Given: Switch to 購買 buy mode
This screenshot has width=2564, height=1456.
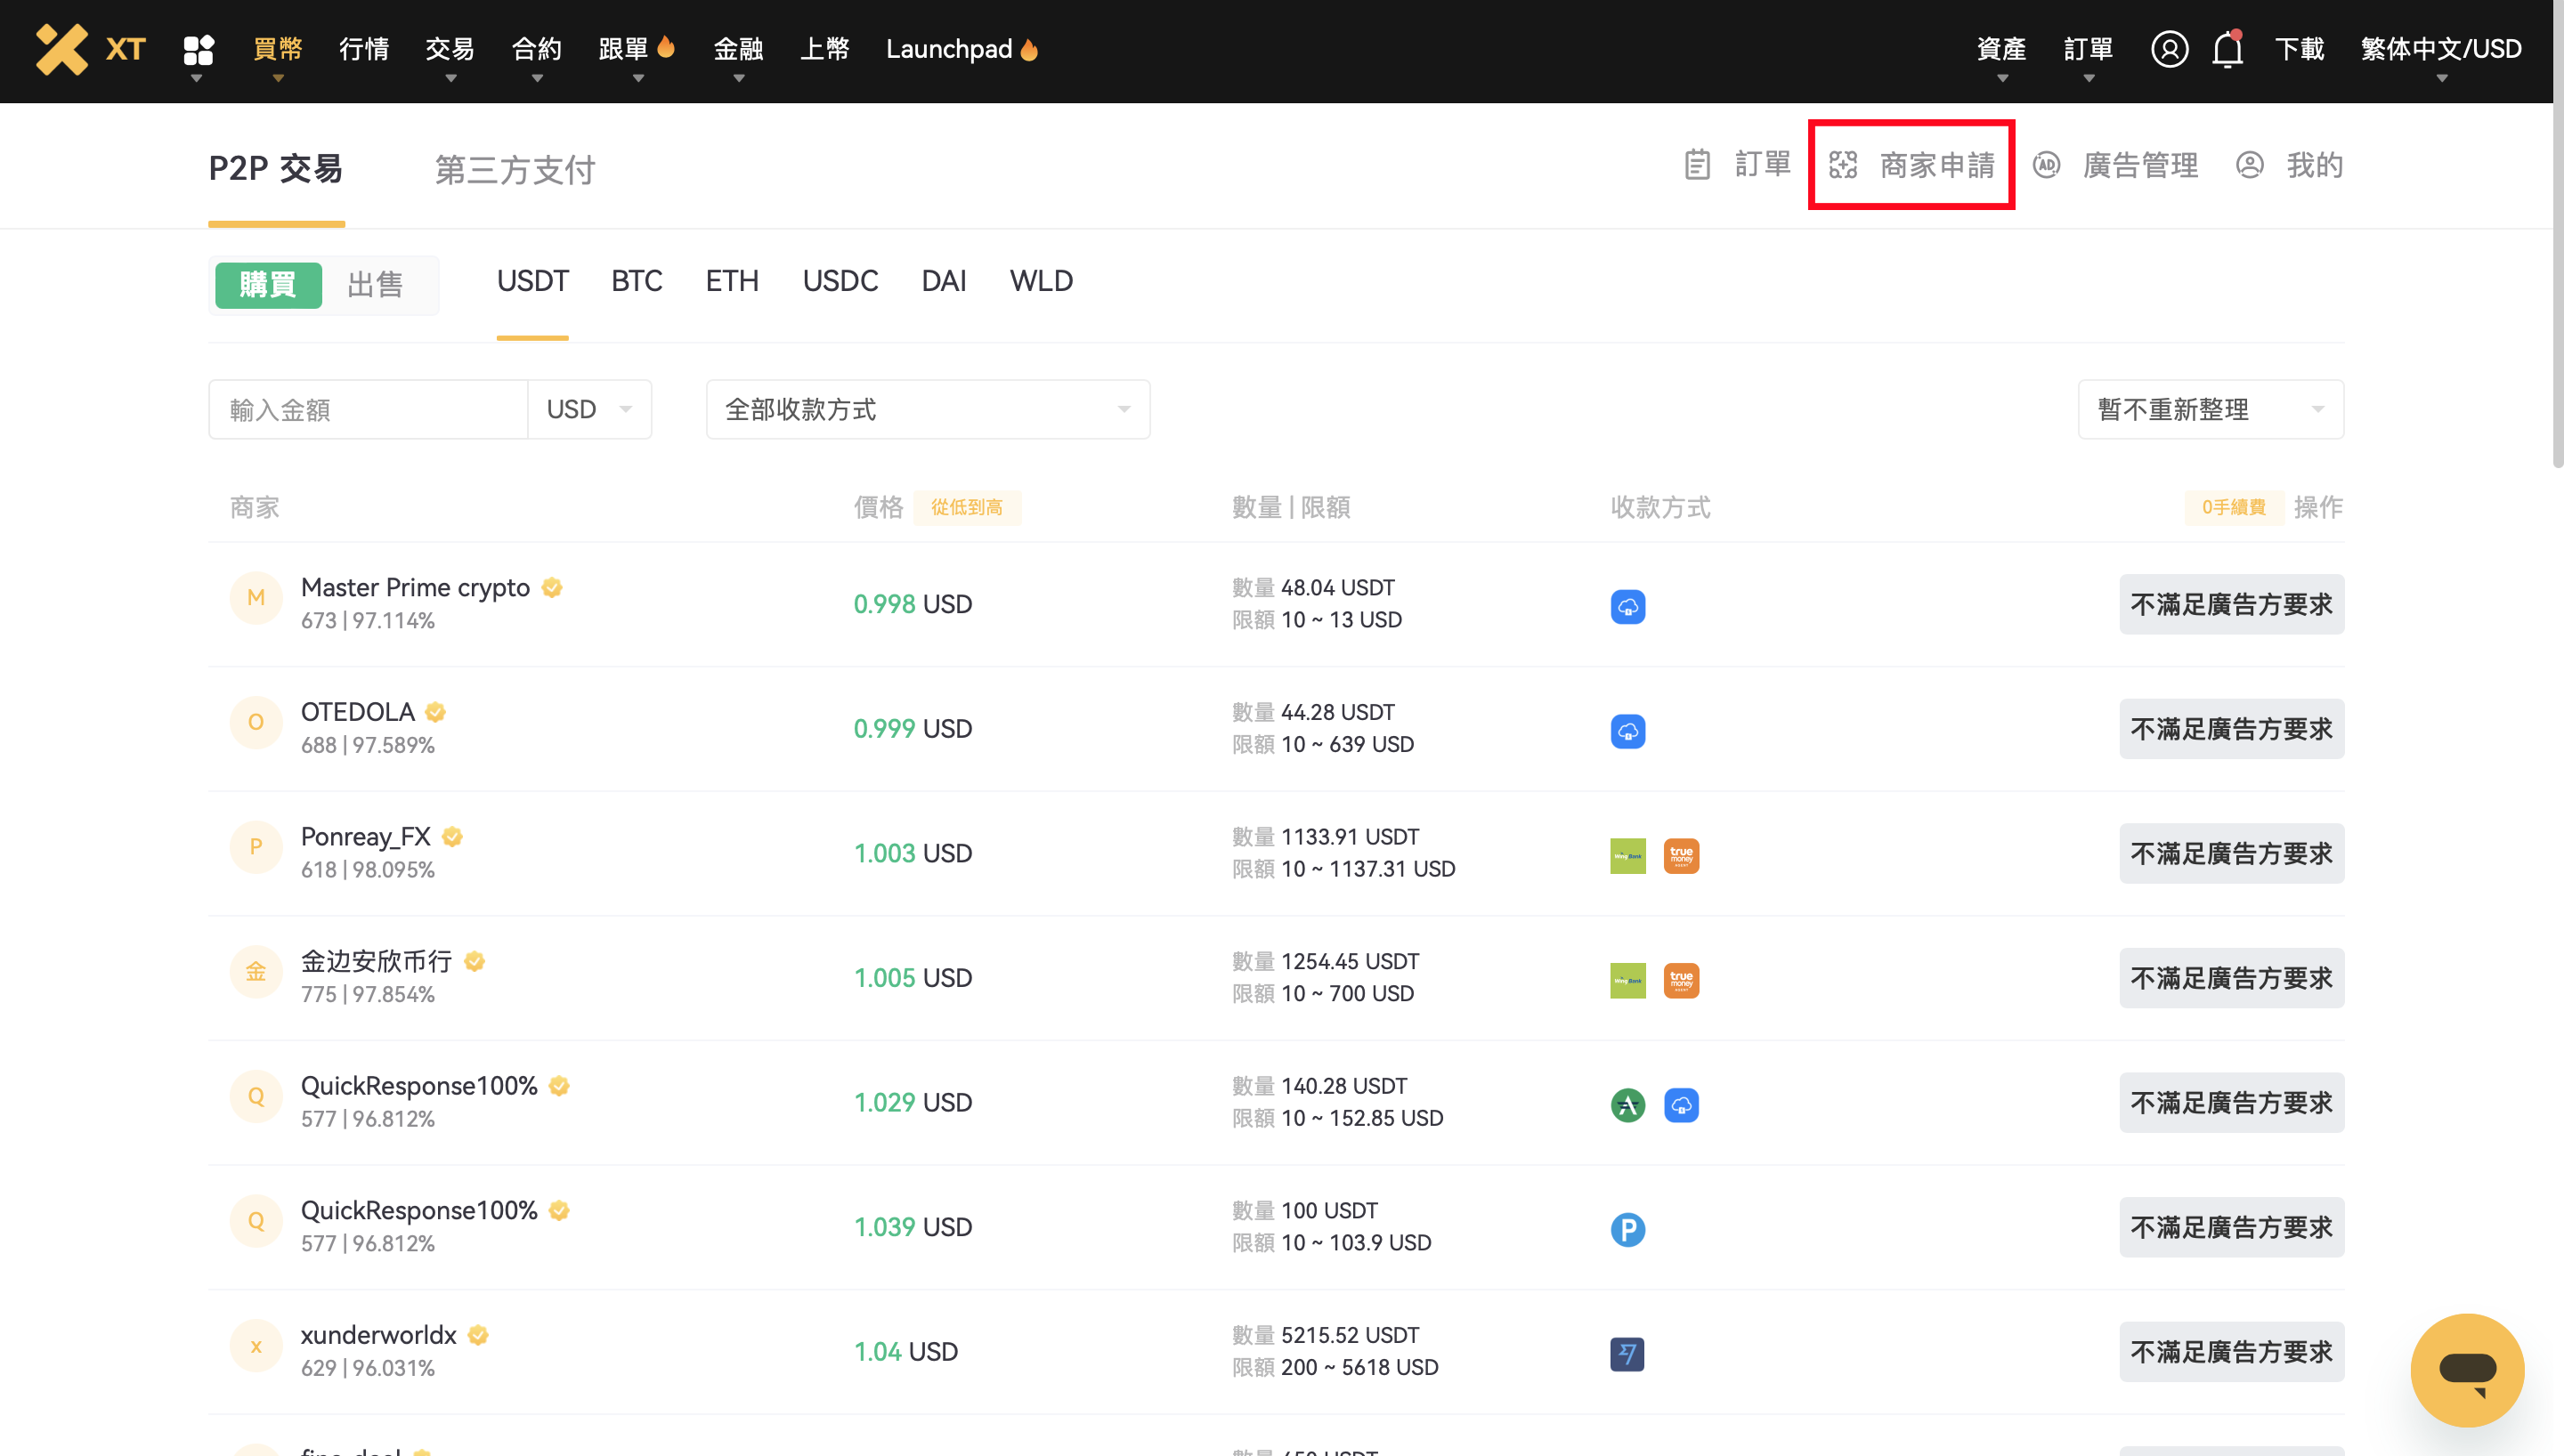Looking at the screenshot, I should 268,285.
